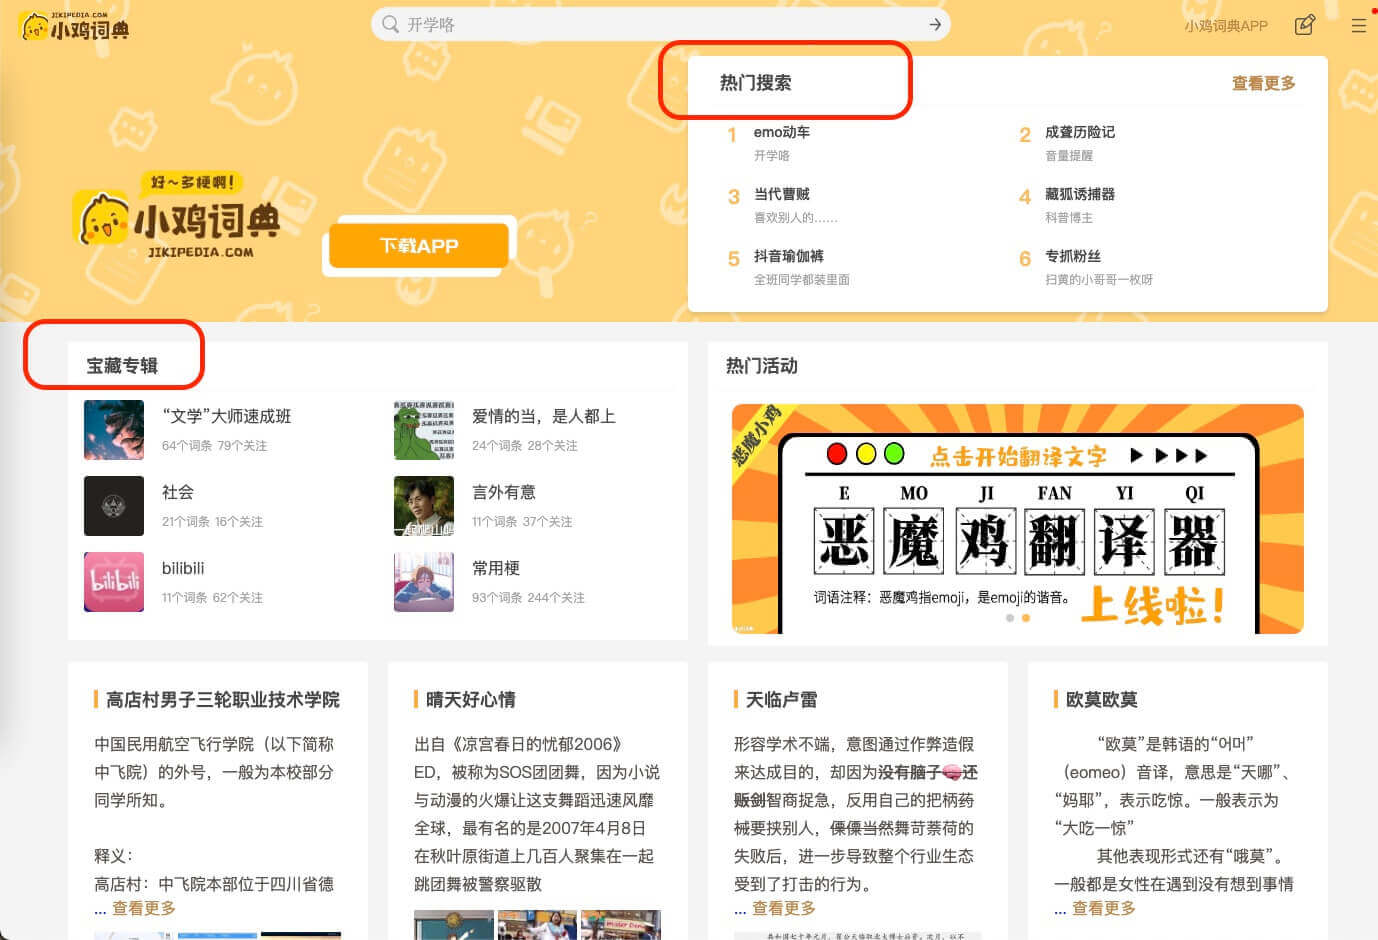Select the first carousel pagination dot

[x=1009, y=618]
